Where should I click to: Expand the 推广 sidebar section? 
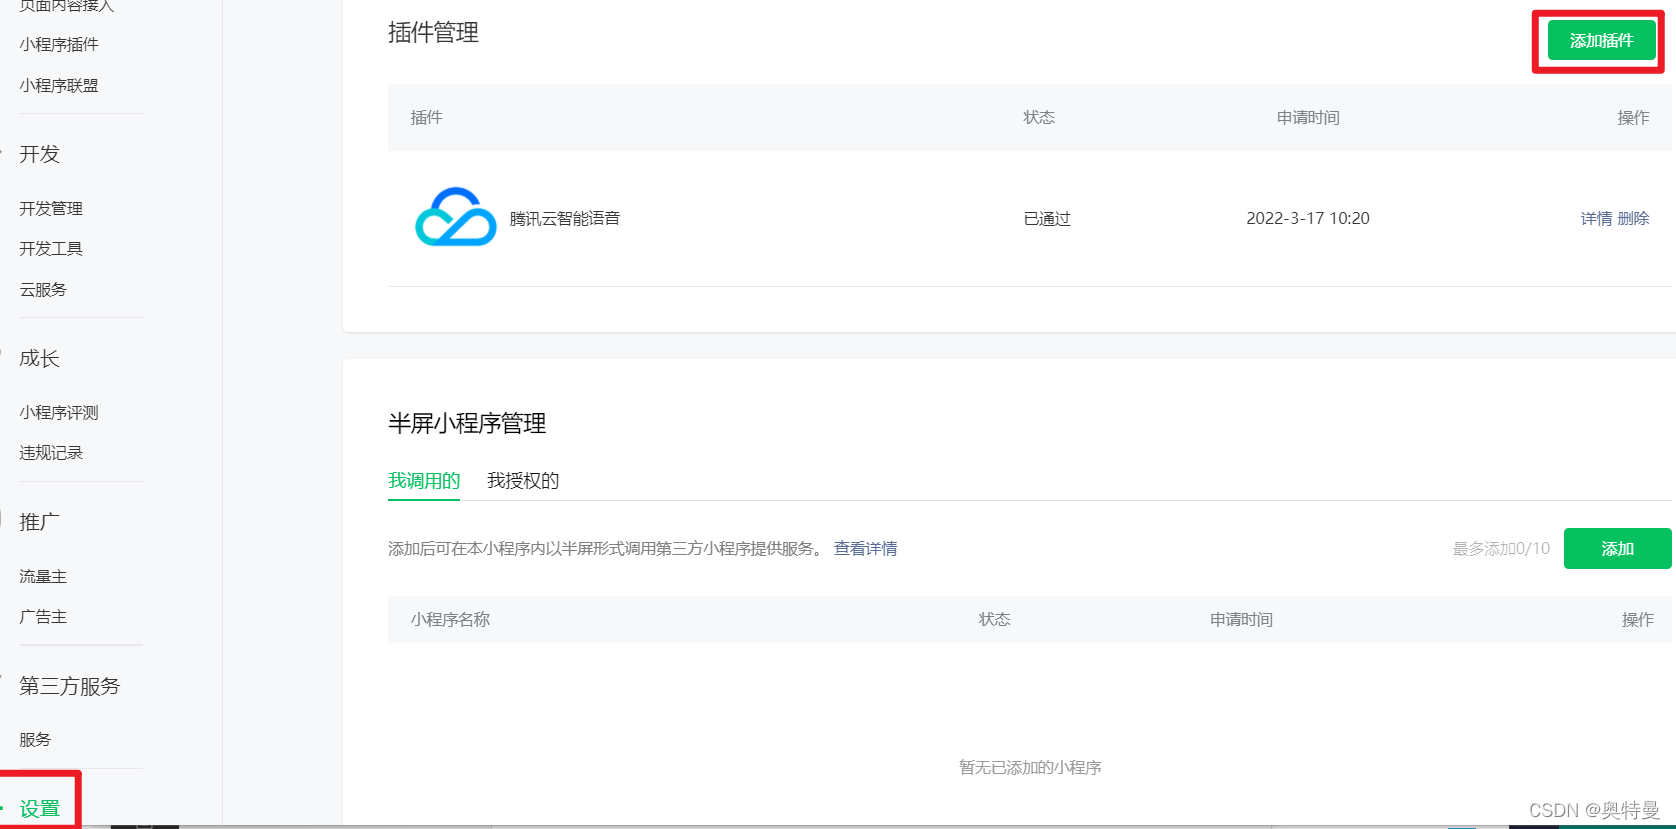click(x=40, y=522)
